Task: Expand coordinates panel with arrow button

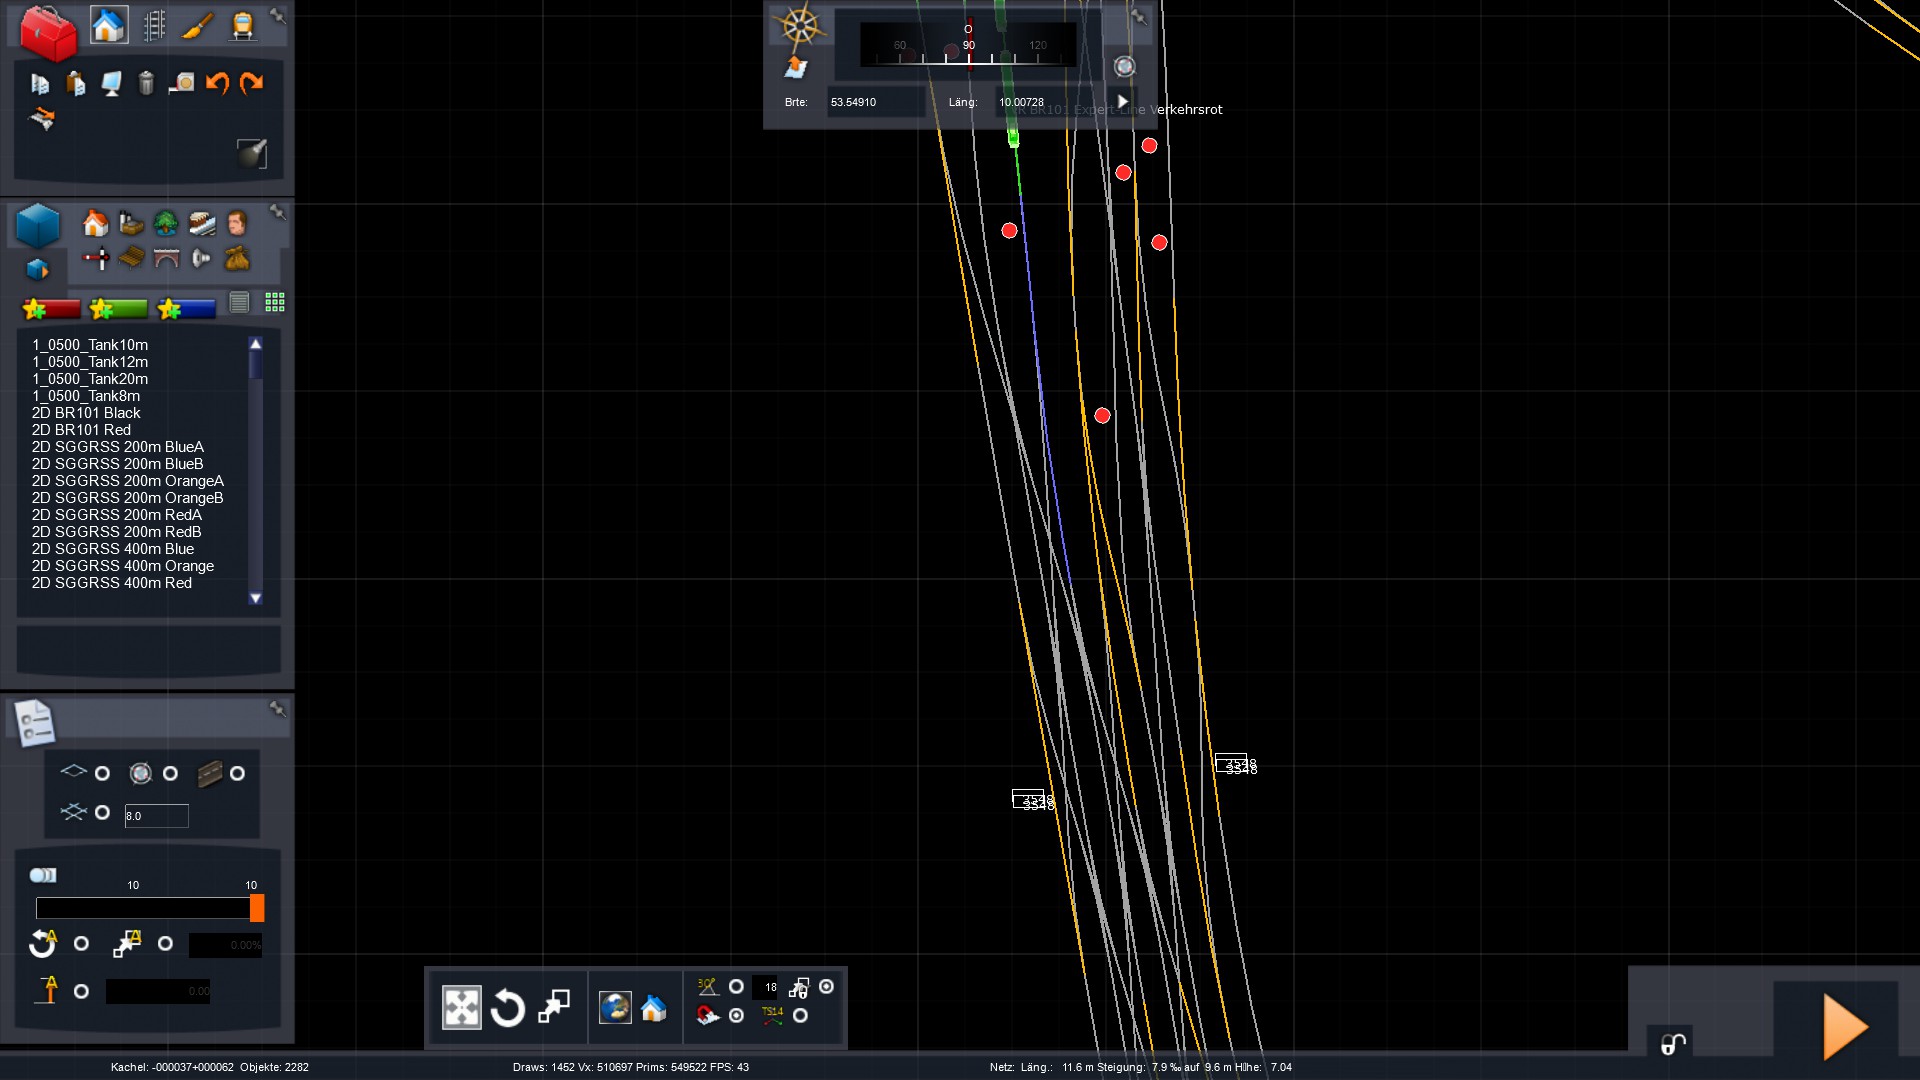Action: coord(1123,102)
